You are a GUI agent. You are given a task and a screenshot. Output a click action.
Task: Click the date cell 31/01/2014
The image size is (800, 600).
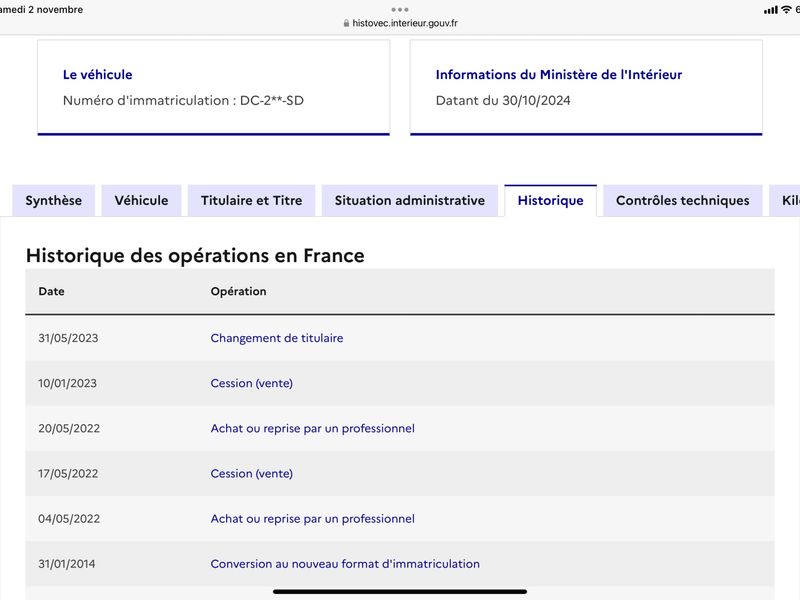[x=66, y=564]
